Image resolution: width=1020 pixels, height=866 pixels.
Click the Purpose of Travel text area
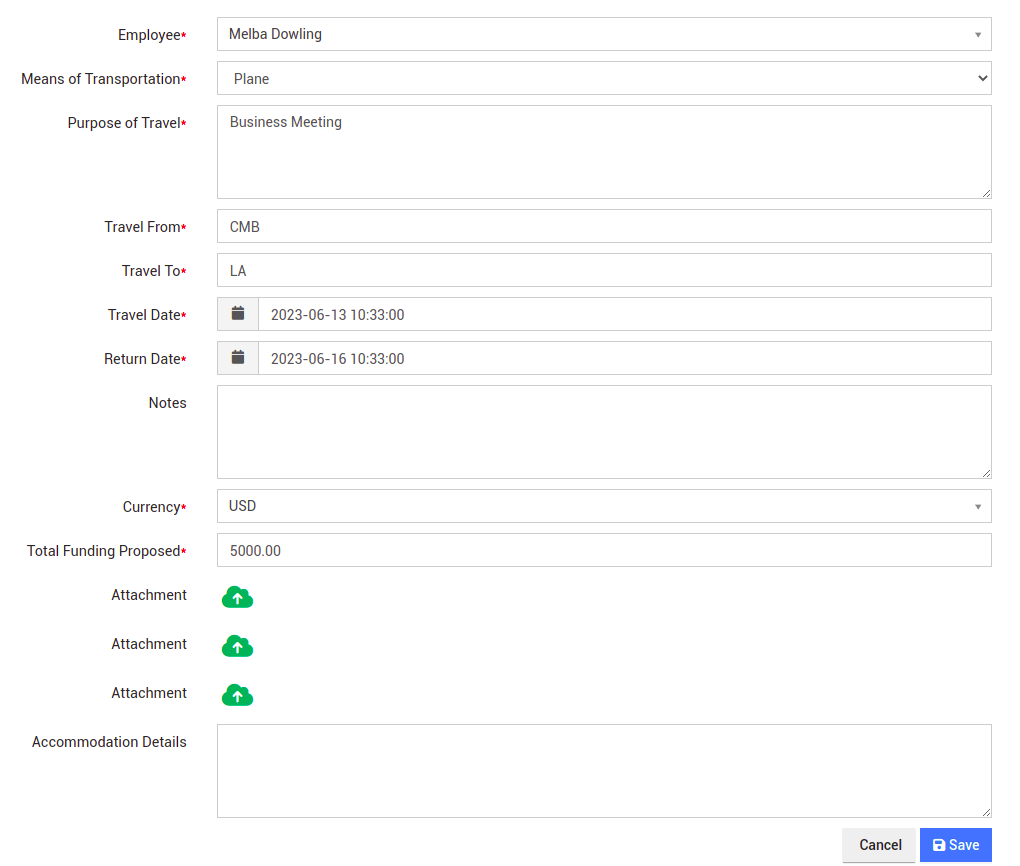(x=604, y=152)
